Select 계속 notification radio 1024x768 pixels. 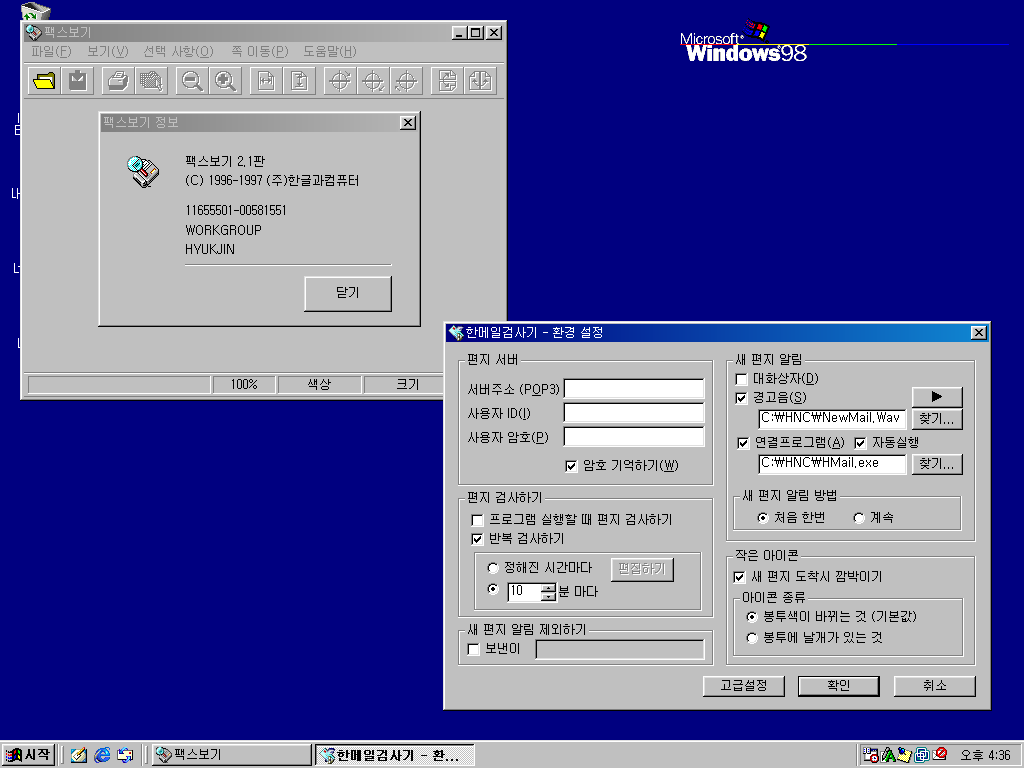tap(859, 518)
